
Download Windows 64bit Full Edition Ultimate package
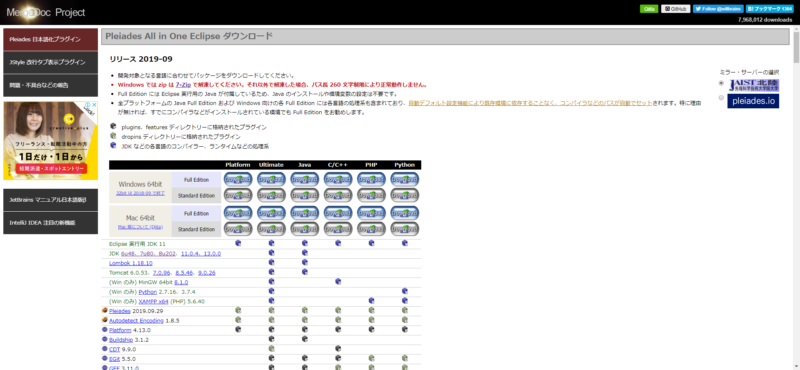pos(271,179)
